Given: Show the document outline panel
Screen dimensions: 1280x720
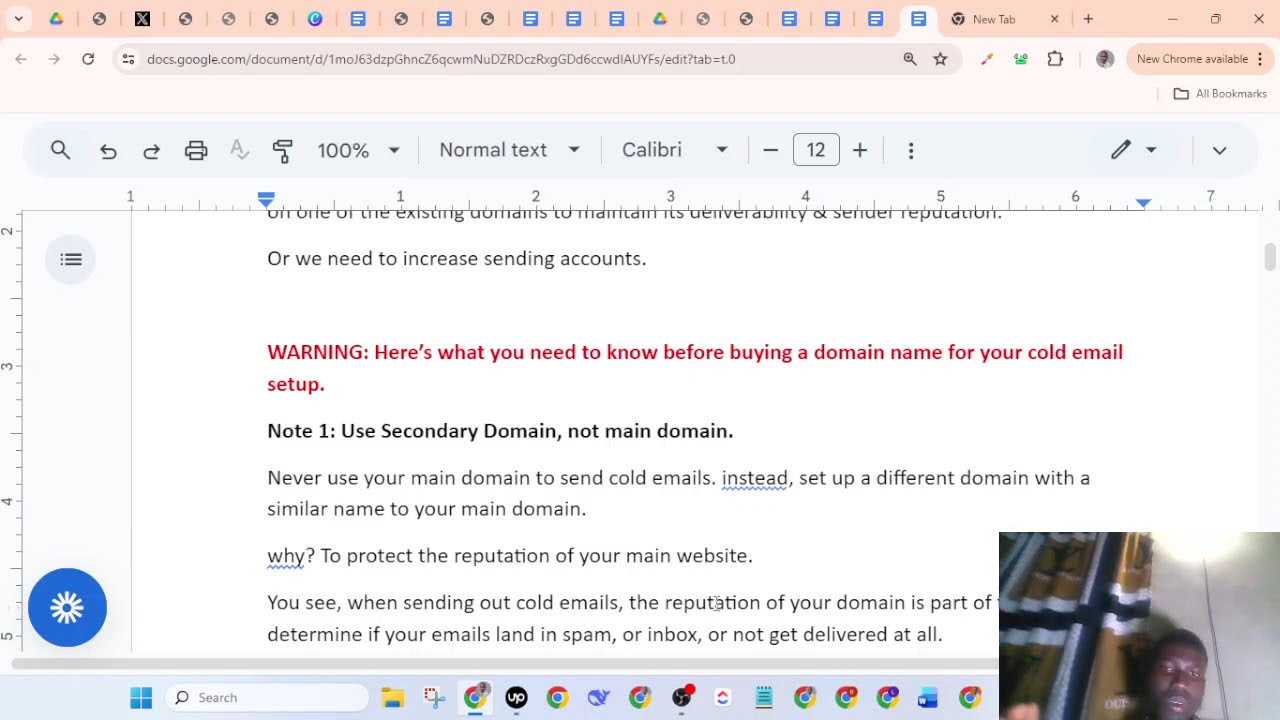Looking at the screenshot, I should 71,260.
